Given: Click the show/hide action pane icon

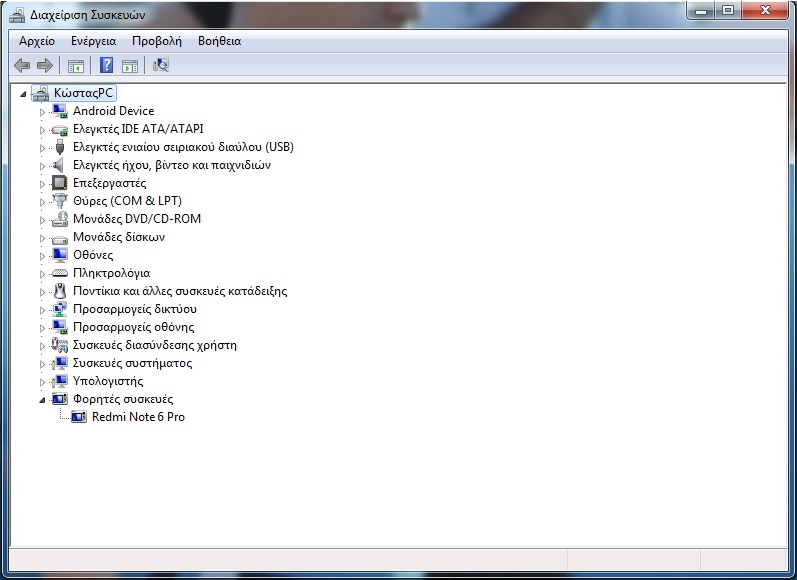Looking at the screenshot, I should click(130, 66).
